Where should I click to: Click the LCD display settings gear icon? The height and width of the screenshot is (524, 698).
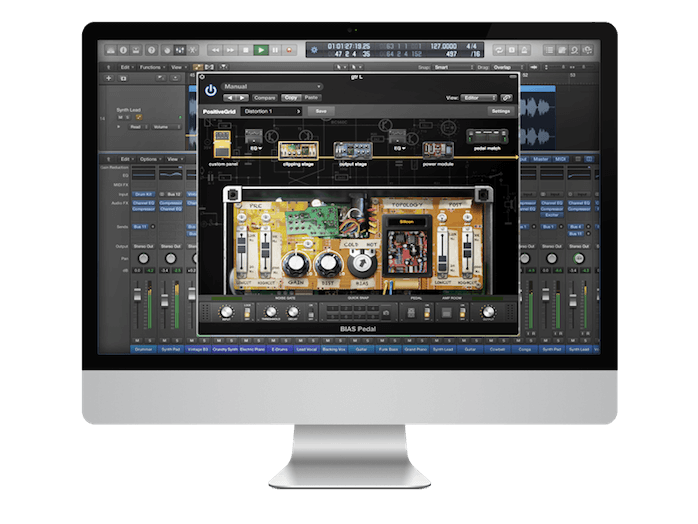point(314,50)
